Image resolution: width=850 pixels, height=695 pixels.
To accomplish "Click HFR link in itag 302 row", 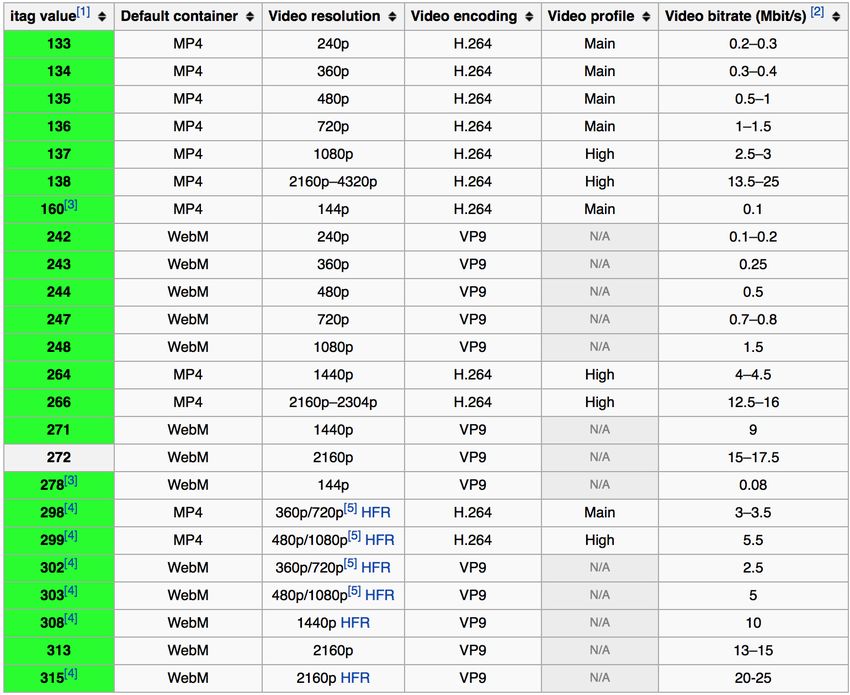I will (376, 568).
